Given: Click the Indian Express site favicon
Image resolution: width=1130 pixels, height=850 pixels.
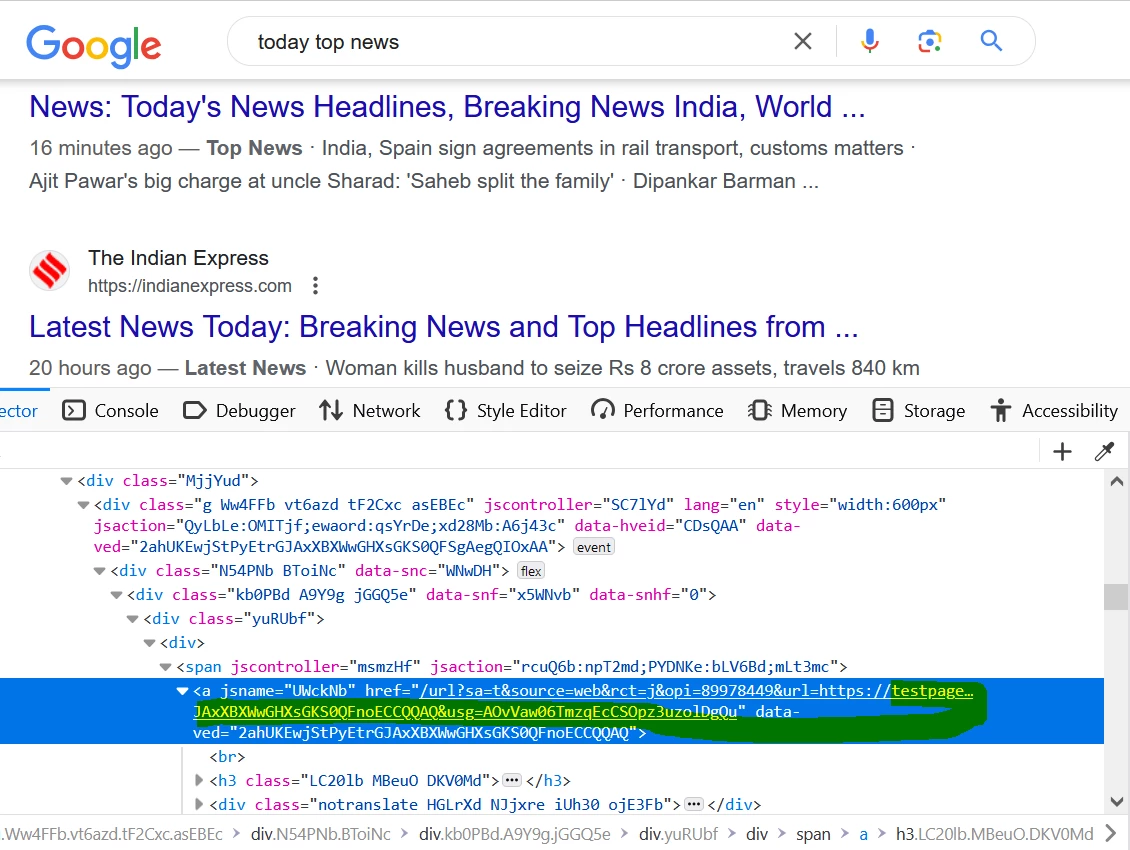Looking at the screenshot, I should pyautogui.click(x=50, y=270).
